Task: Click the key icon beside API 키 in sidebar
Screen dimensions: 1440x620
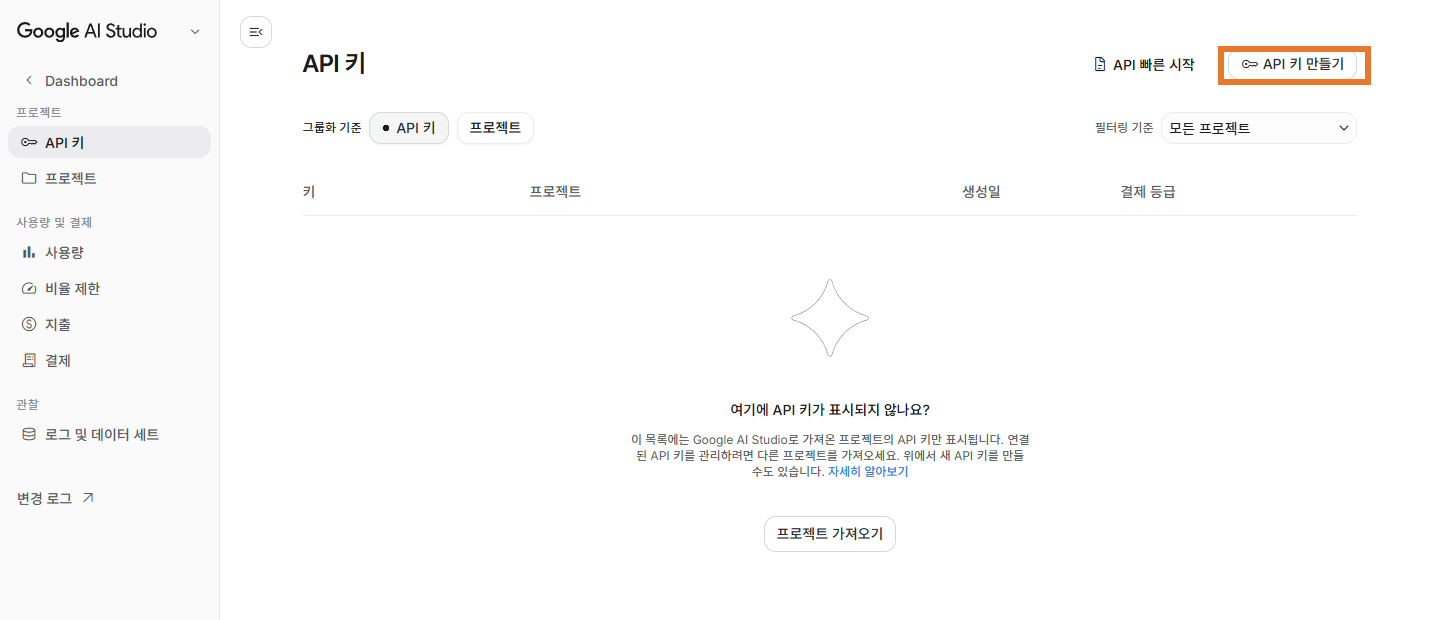Action: point(29,143)
